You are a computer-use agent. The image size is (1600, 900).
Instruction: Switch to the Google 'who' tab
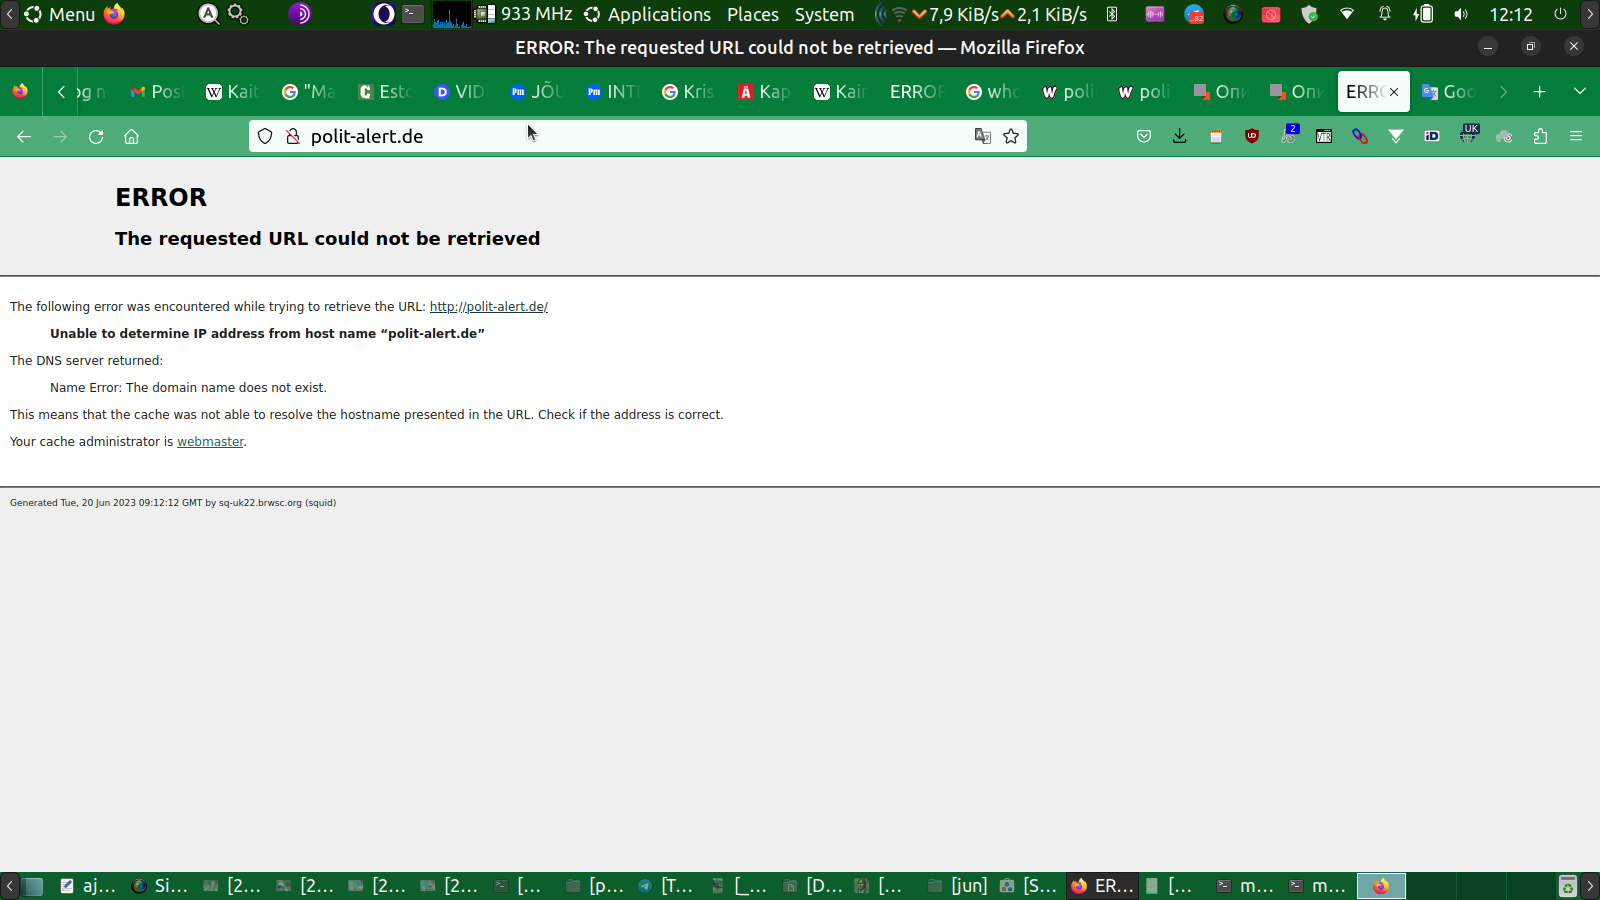[994, 92]
